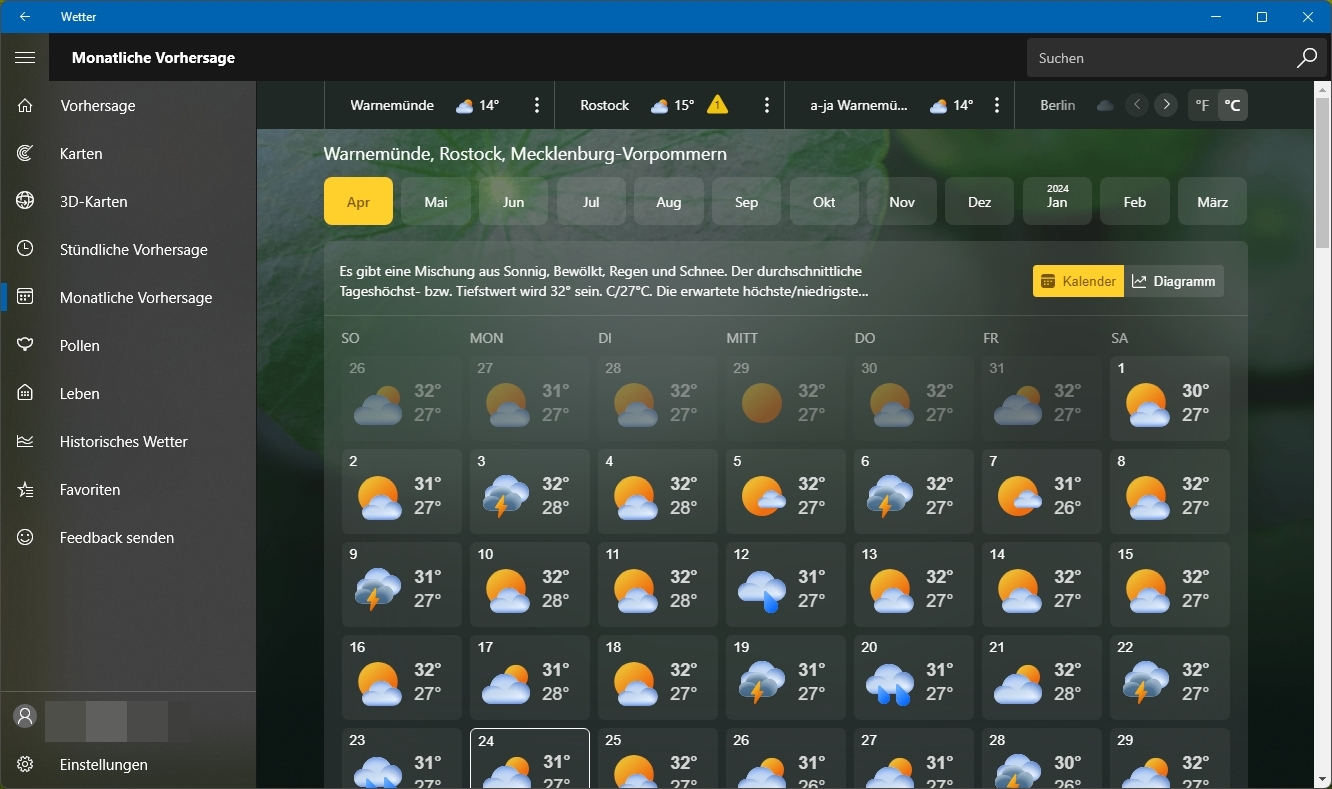This screenshot has height=789, width=1332.
Task: Click Feedback senden in the sidebar
Action: (x=116, y=538)
